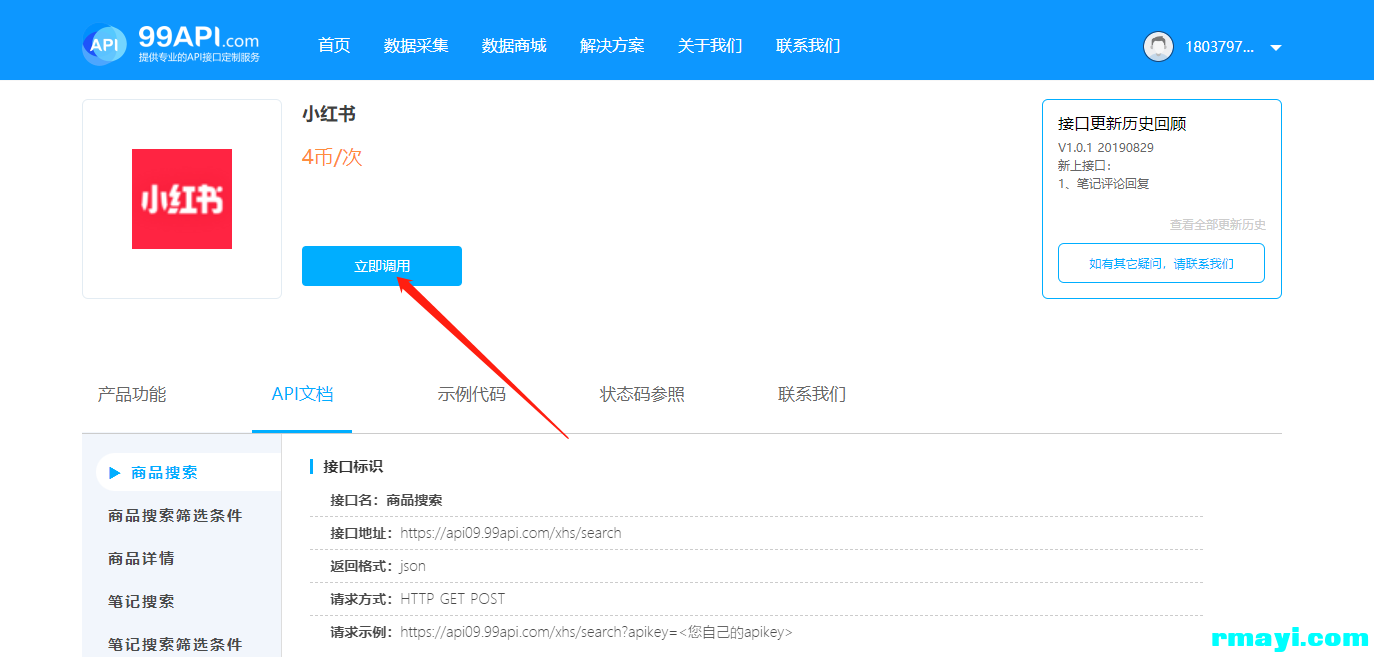Open the user avatar icon
The width and height of the screenshot is (1374, 657).
click(x=1158, y=46)
